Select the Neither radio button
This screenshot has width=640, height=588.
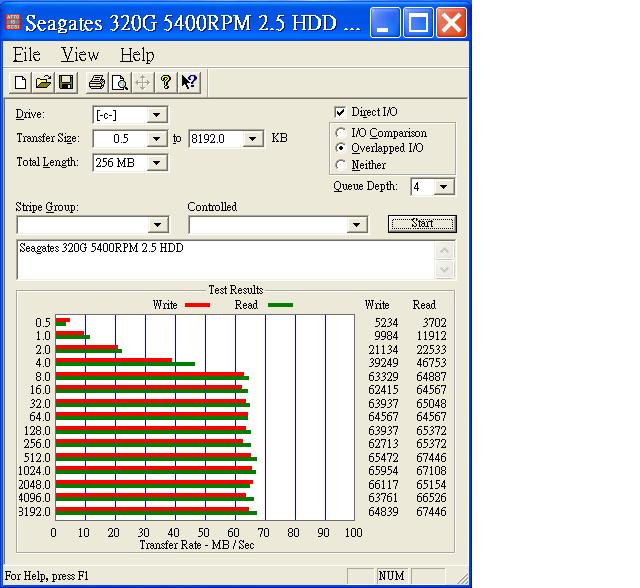[x=340, y=165]
